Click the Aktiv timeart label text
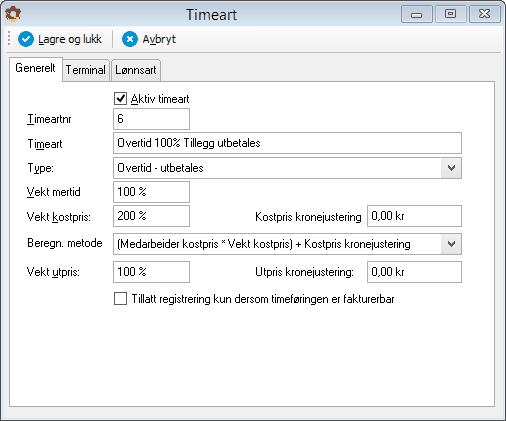 [x=160, y=99]
